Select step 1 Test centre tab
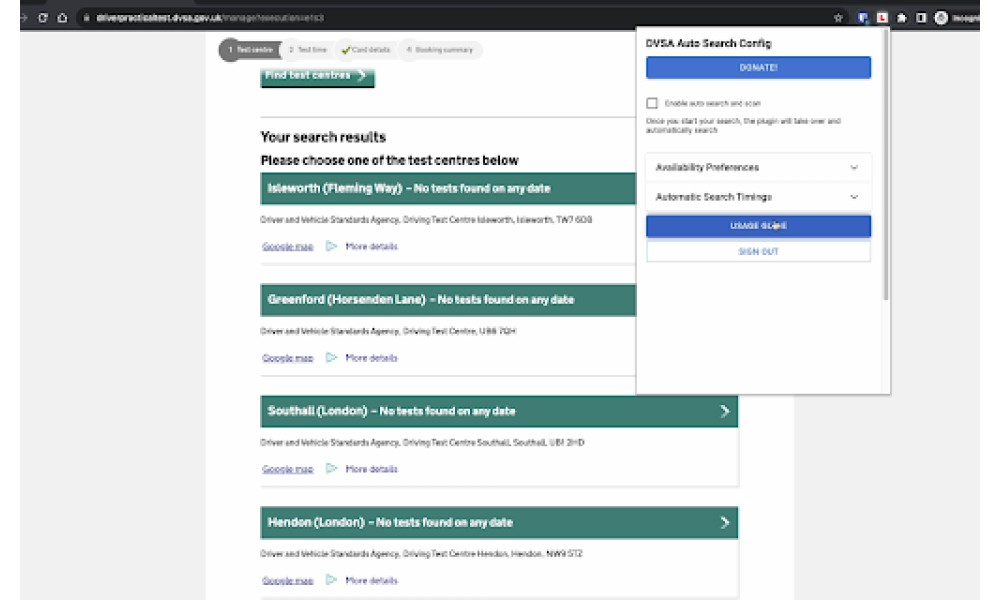The width and height of the screenshot is (1000, 600). coord(251,50)
